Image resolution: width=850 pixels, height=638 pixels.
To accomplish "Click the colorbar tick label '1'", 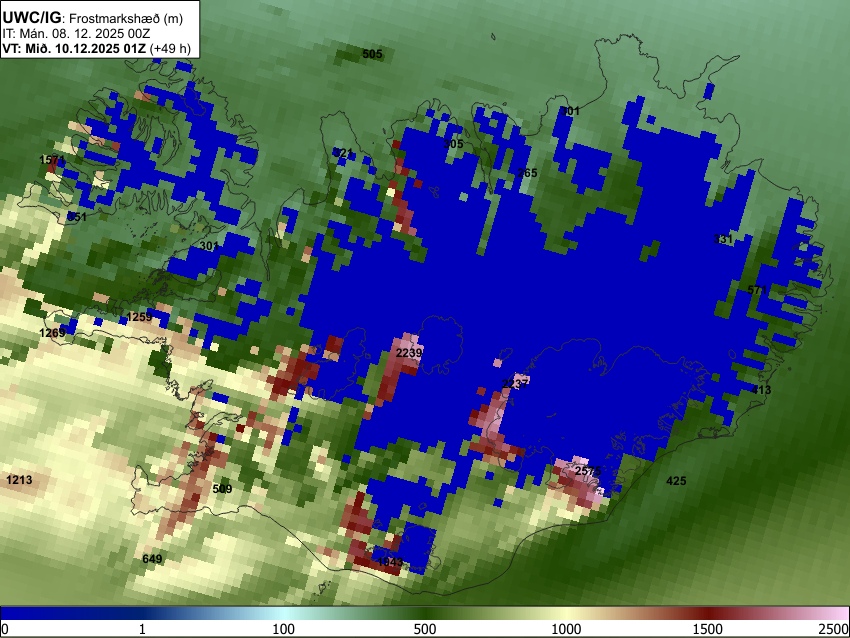I will [142, 629].
